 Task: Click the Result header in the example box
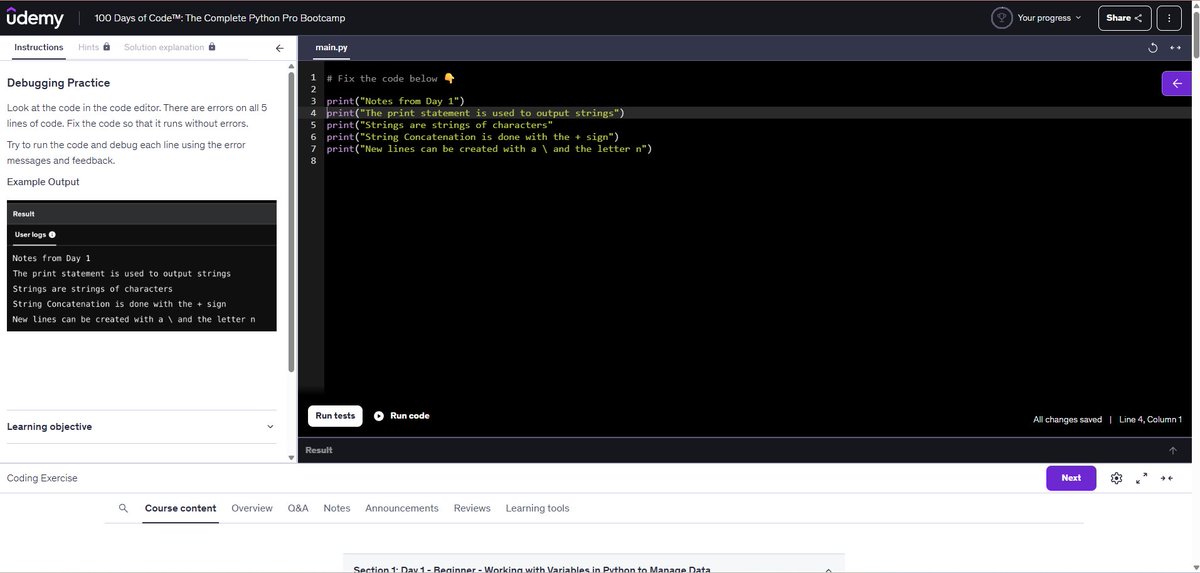click(23, 214)
